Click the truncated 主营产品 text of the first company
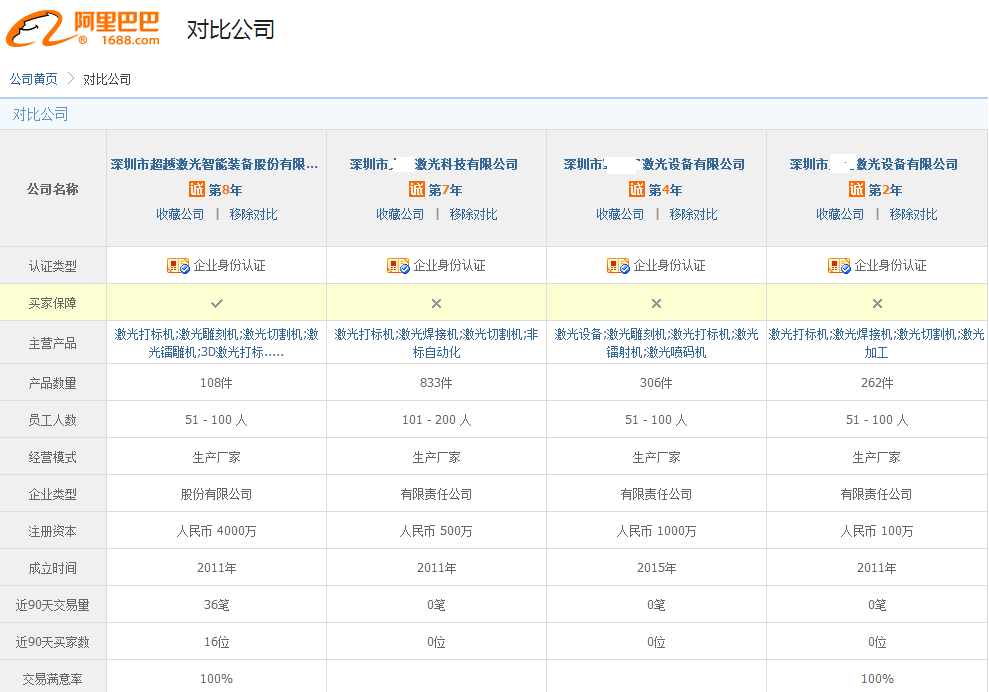 pyautogui.click(x=217, y=343)
